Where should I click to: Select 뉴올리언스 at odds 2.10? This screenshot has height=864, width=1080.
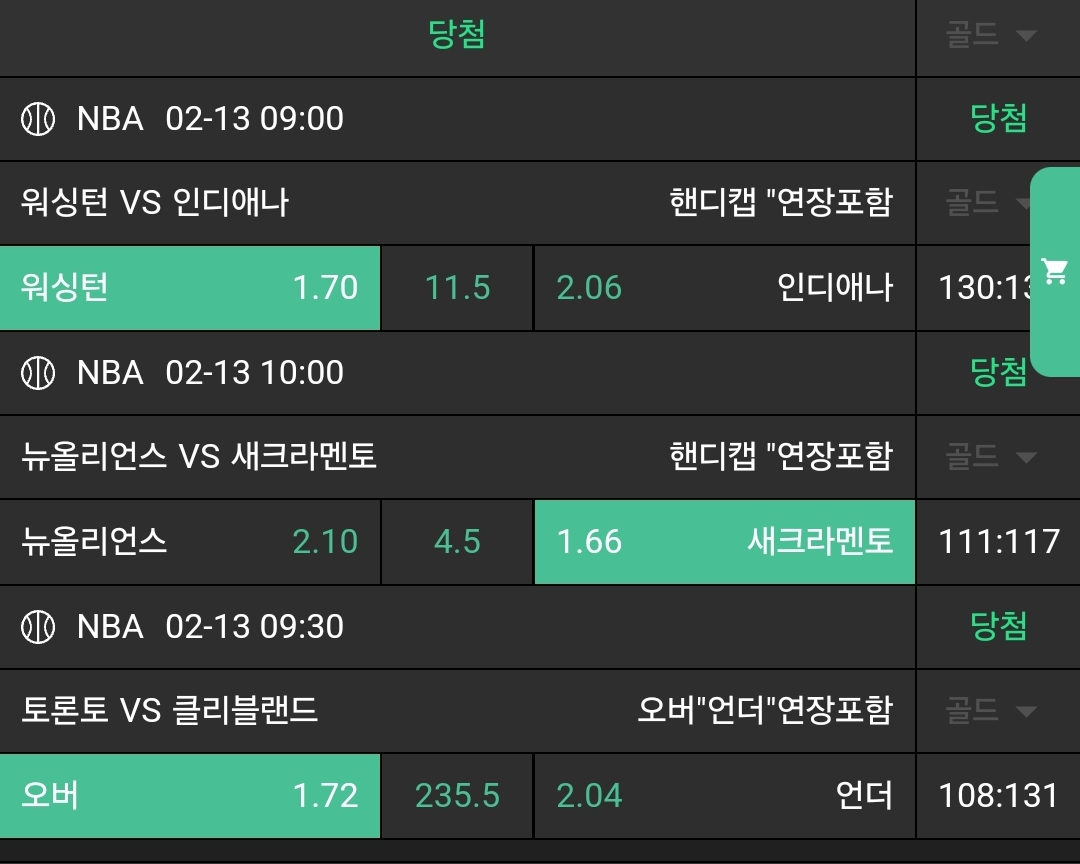coord(190,542)
